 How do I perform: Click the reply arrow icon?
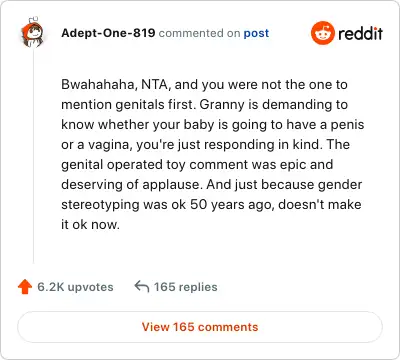coord(142,286)
